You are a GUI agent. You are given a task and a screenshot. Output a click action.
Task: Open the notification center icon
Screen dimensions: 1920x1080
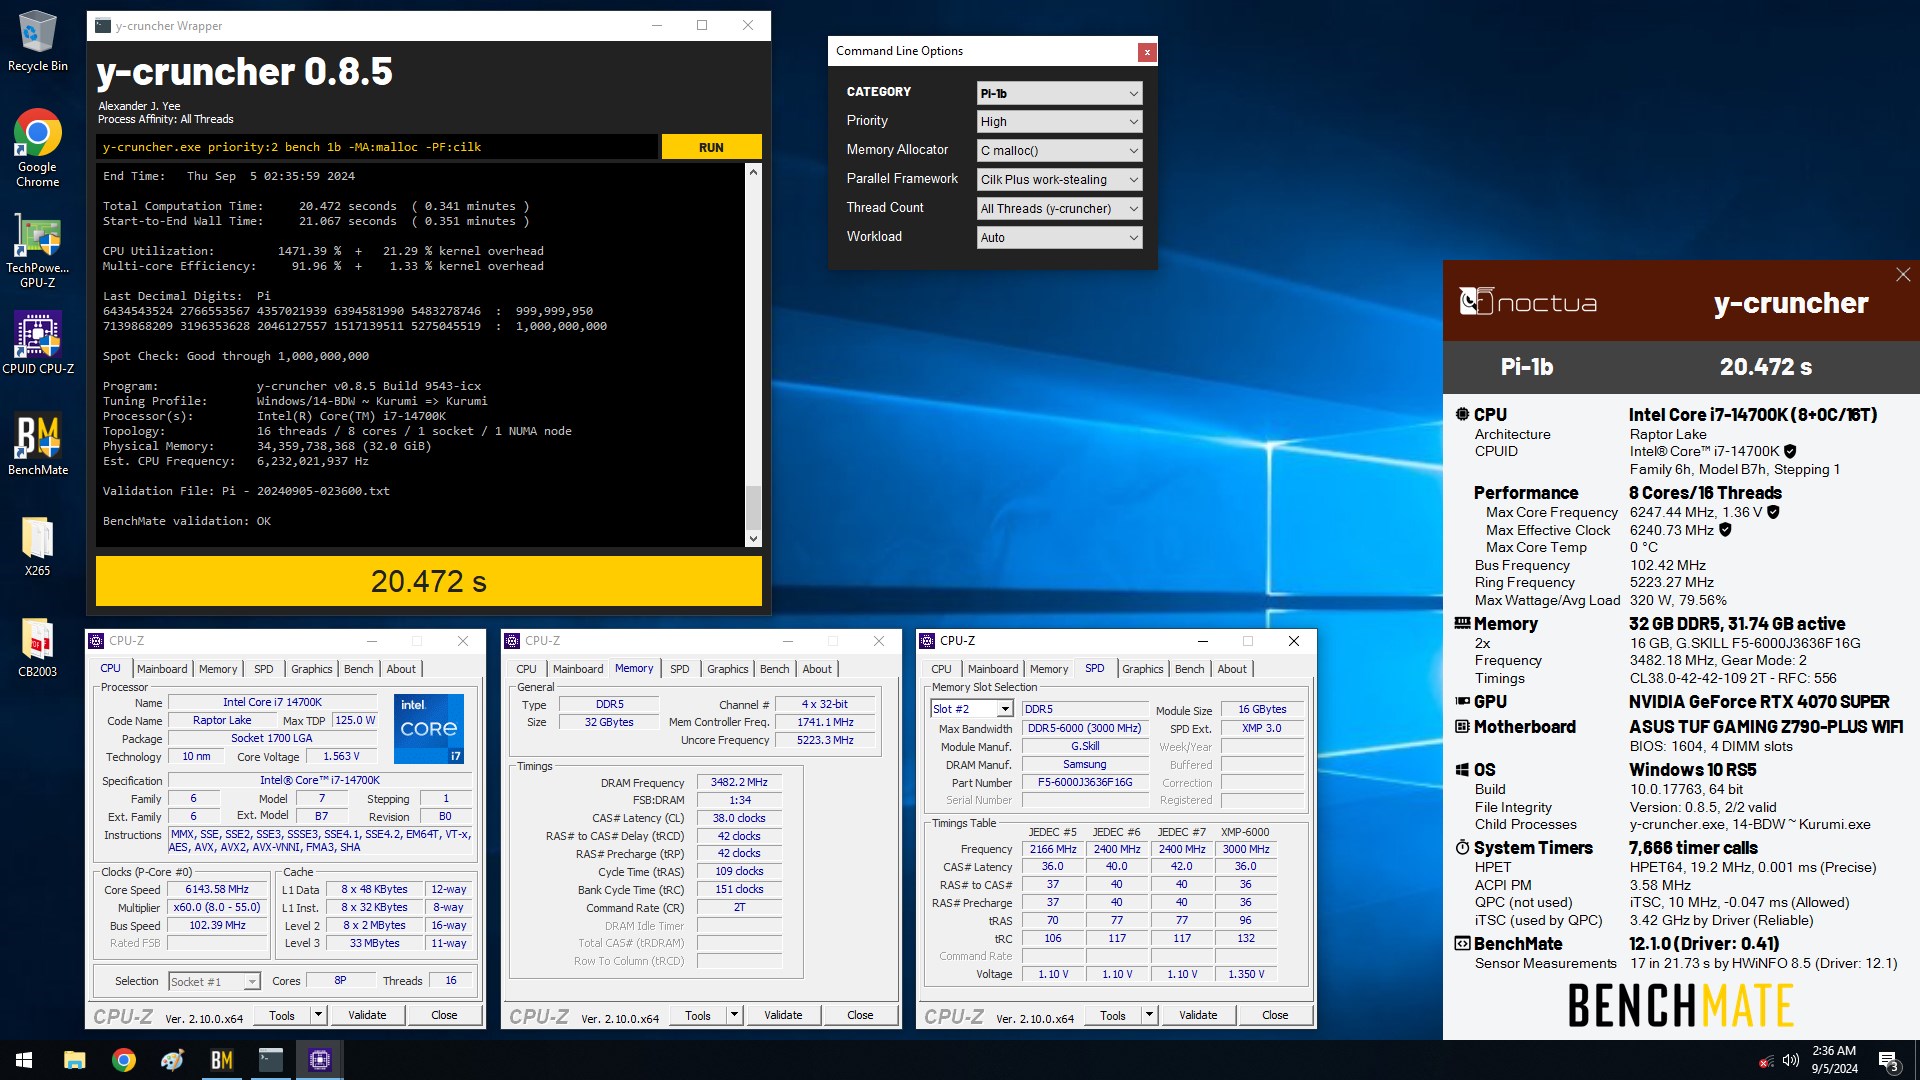tap(1888, 1060)
